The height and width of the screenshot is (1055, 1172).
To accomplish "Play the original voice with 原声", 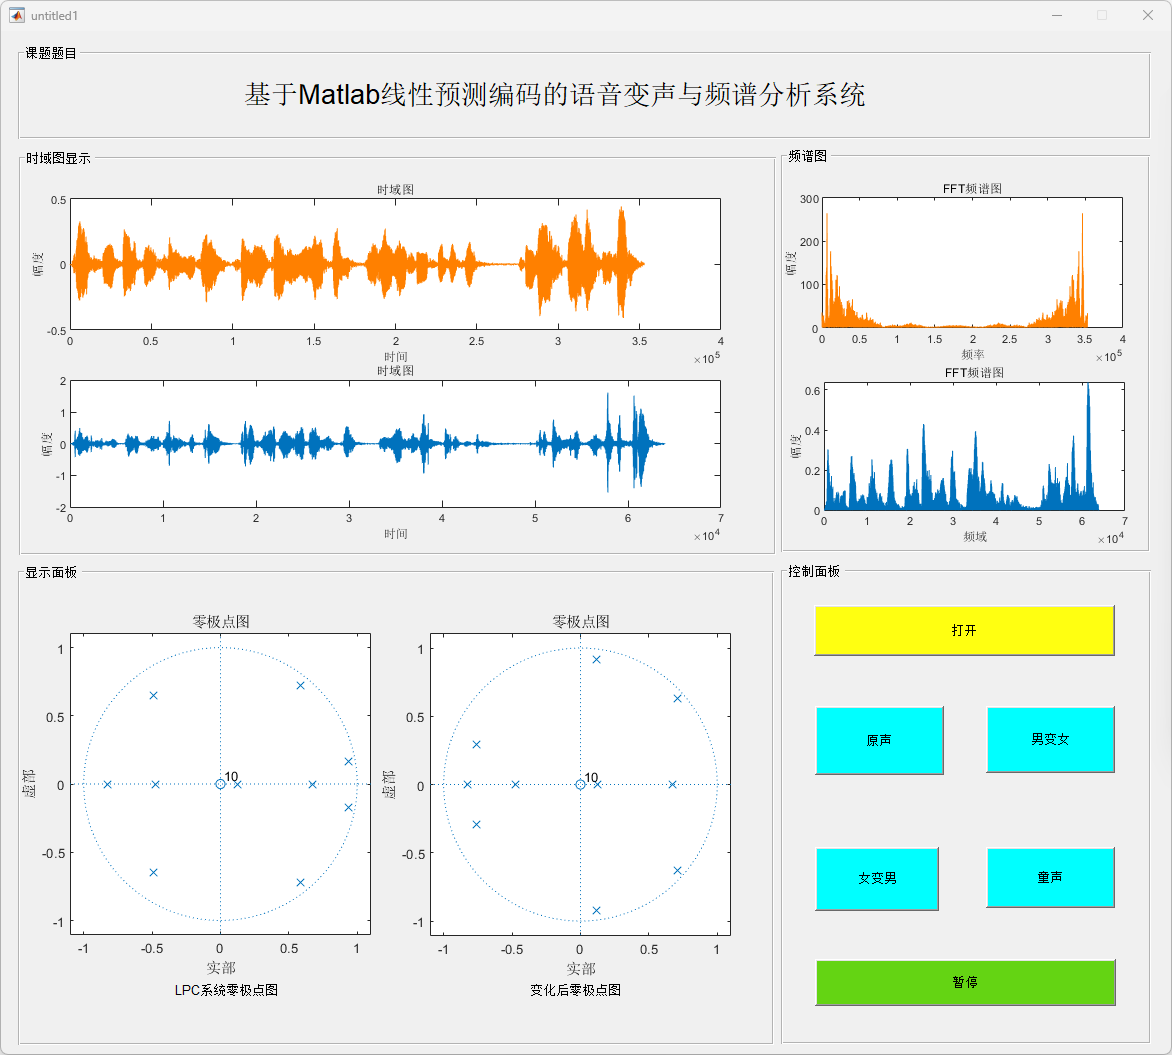I will pyautogui.click(x=879, y=740).
